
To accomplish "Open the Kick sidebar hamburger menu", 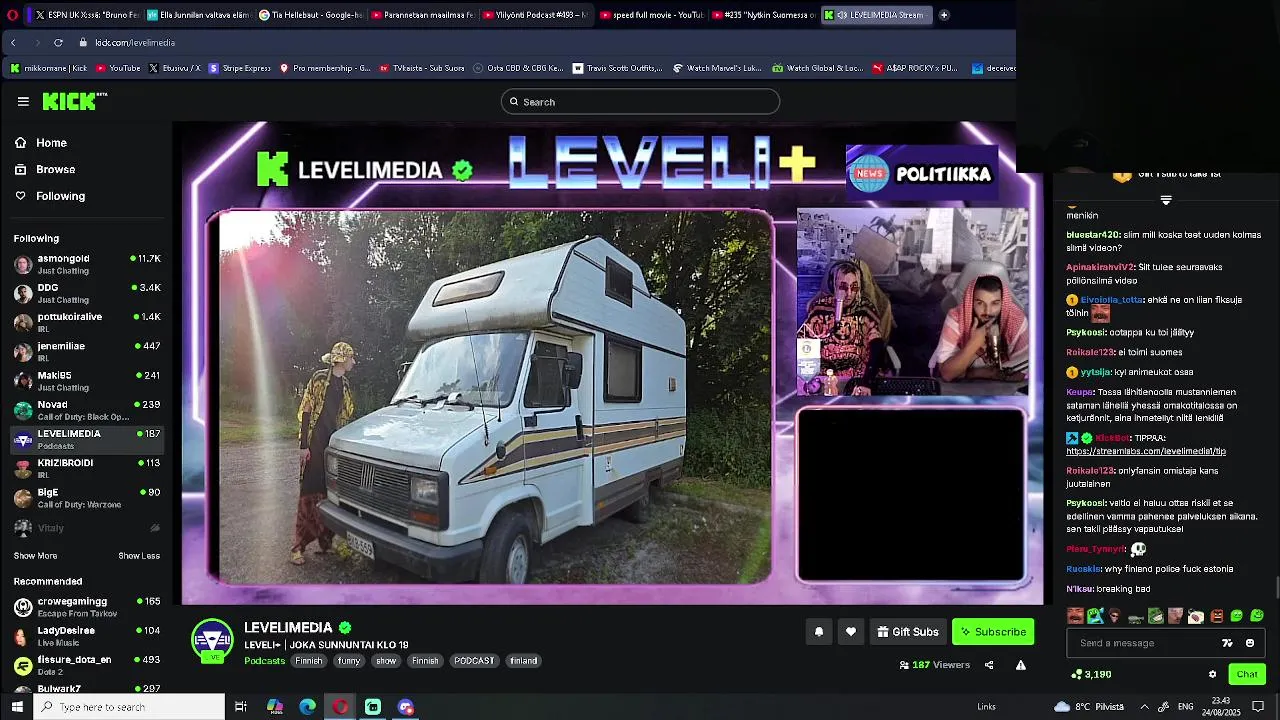I will 23,101.
